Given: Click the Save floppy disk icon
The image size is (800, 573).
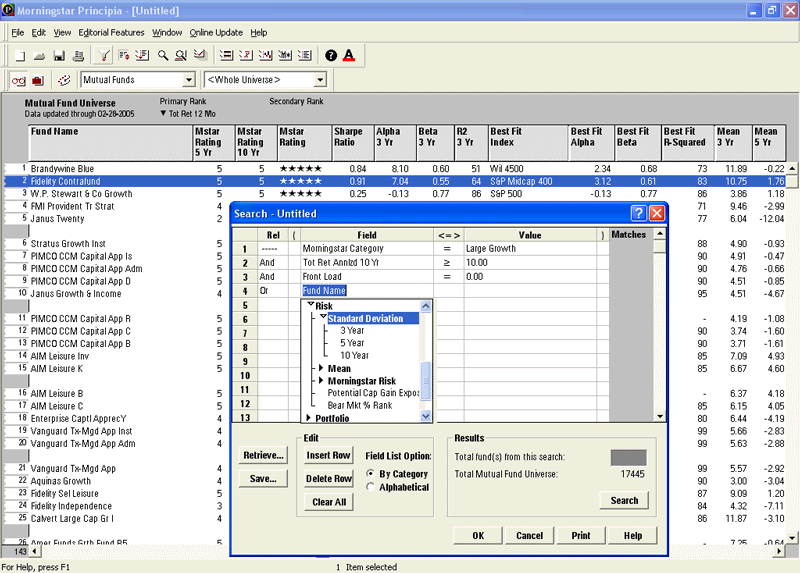Looking at the screenshot, I should click(59, 55).
